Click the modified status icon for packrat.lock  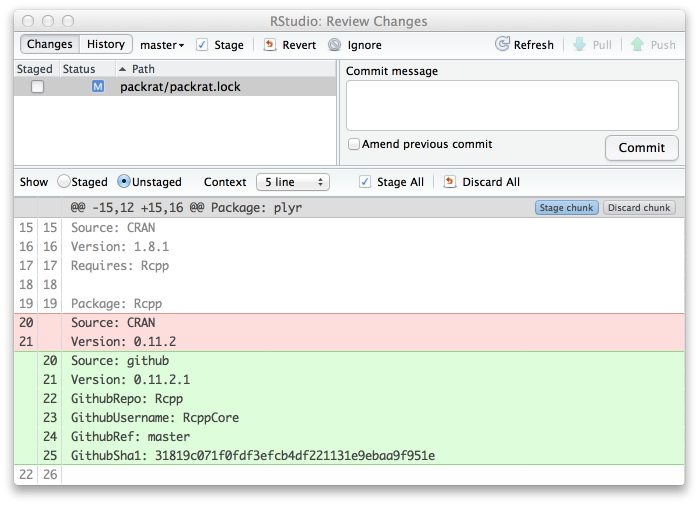tap(98, 87)
